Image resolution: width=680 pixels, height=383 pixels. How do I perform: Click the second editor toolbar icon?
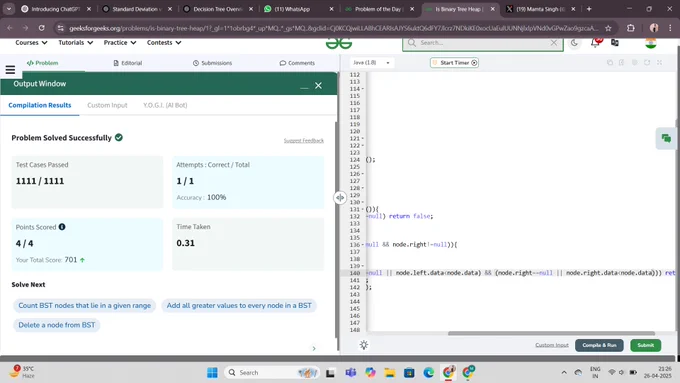click(x=621, y=62)
